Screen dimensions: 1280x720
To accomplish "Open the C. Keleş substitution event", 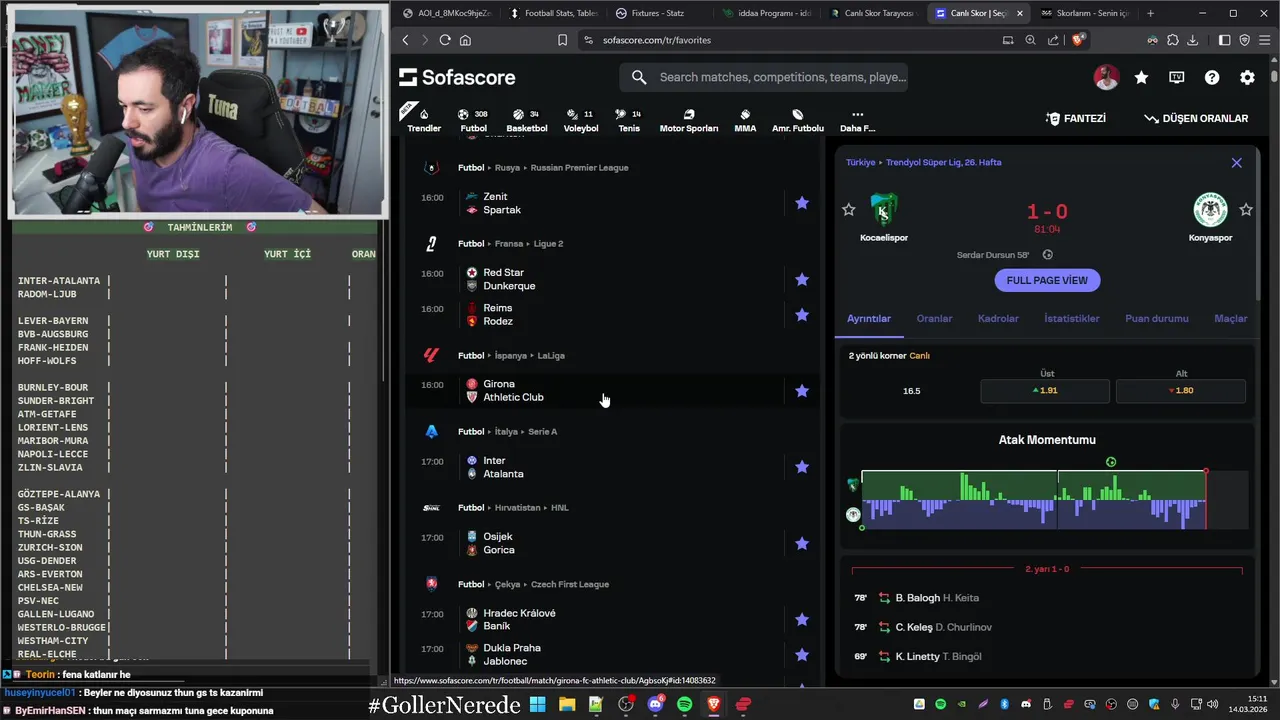I will [1047, 627].
